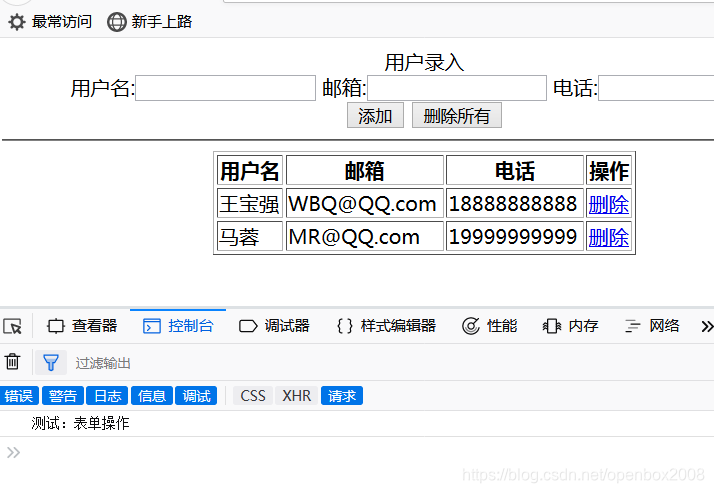Viewport: 714px width, 493px height.
Task: Click the 用户录入 heading text
Action: (424, 62)
